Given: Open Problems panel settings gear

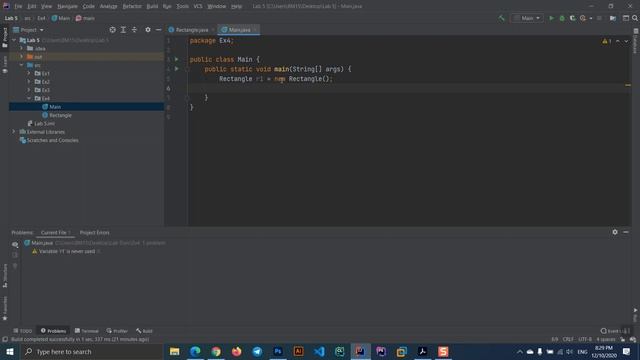Looking at the screenshot, I should pos(615,232).
